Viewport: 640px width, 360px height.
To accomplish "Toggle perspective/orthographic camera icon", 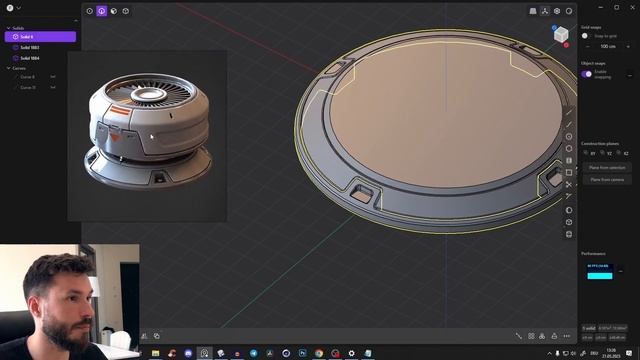I will pyautogui.click(x=533, y=11).
